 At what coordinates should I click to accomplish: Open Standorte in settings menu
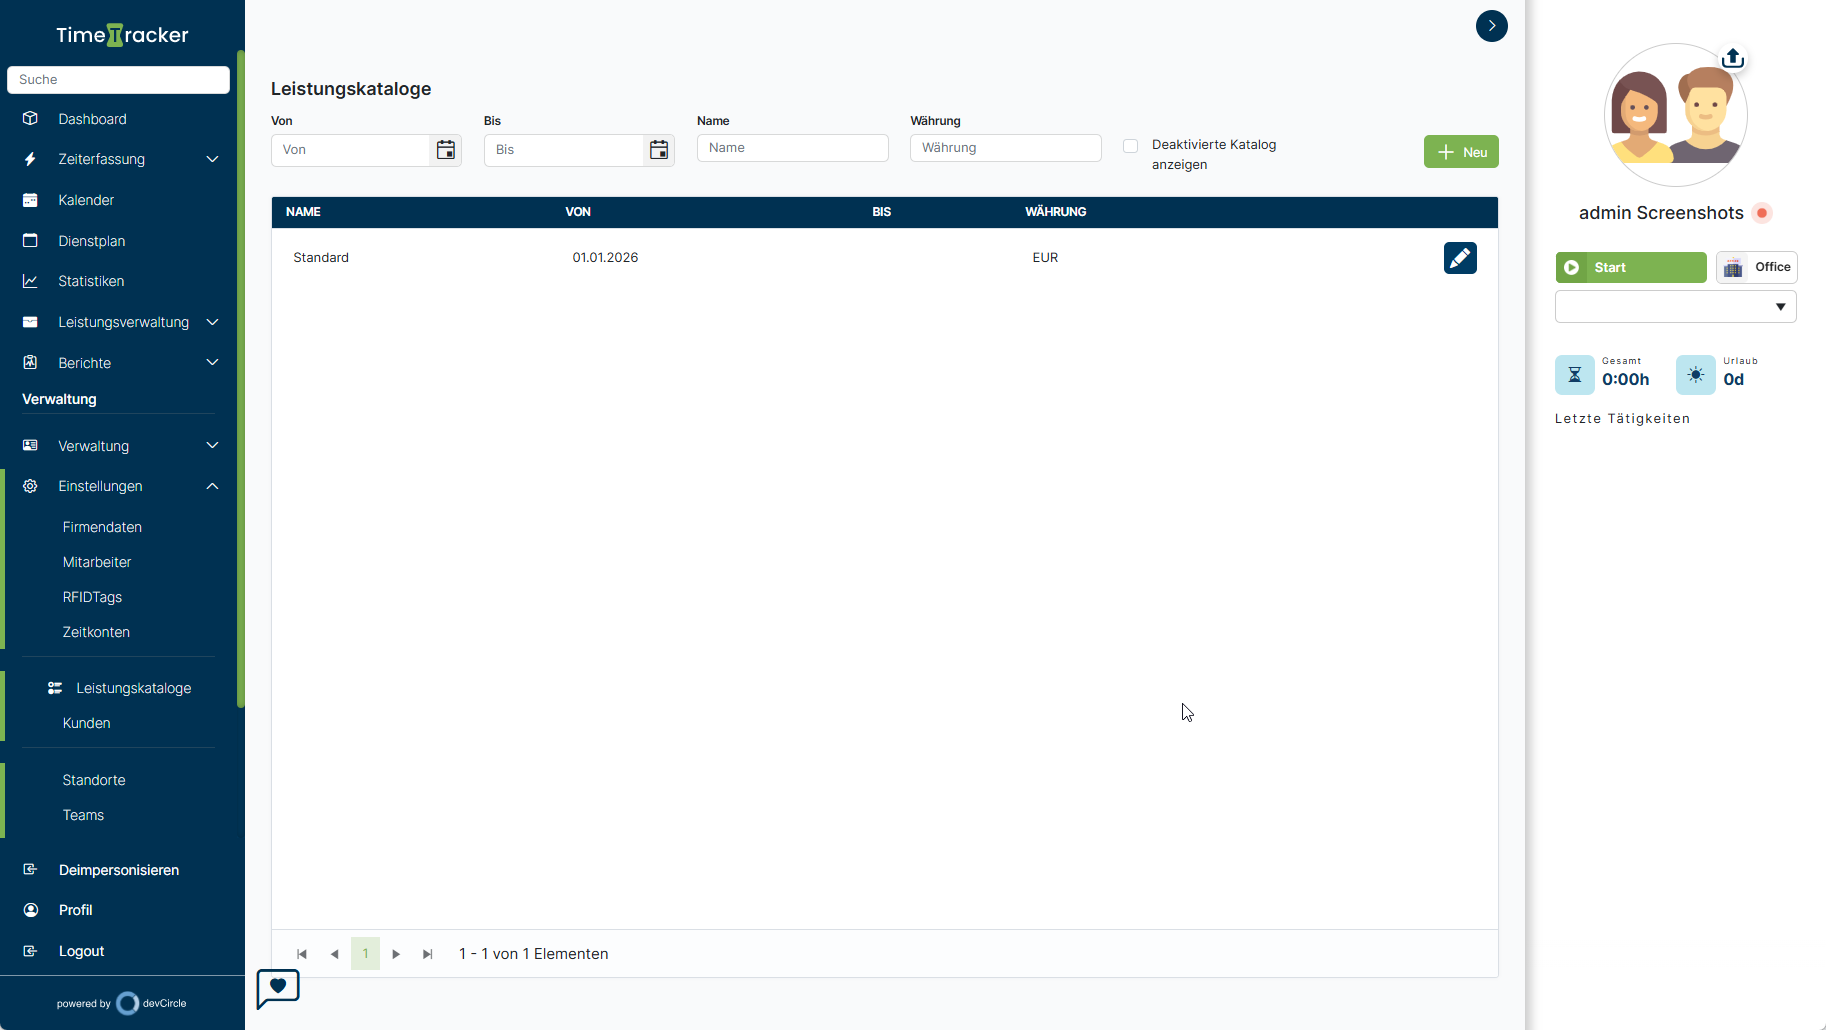click(94, 780)
